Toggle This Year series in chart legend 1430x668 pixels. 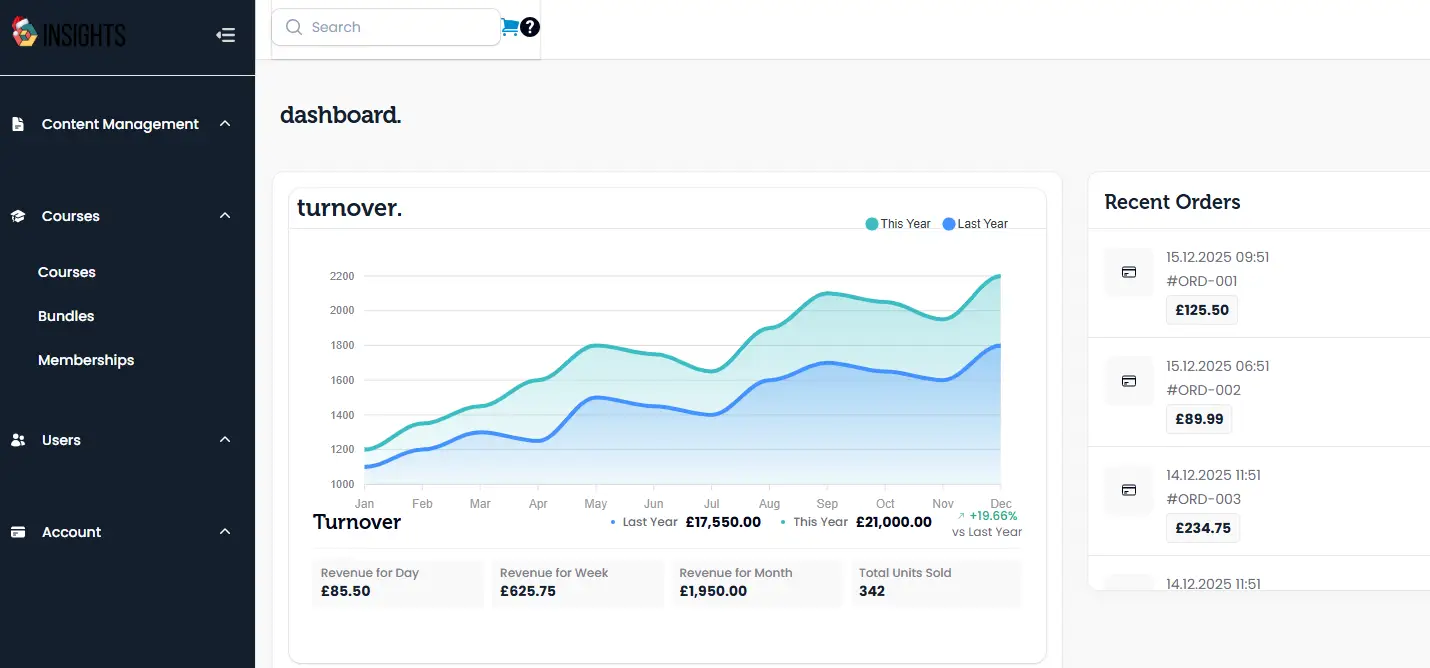click(898, 224)
